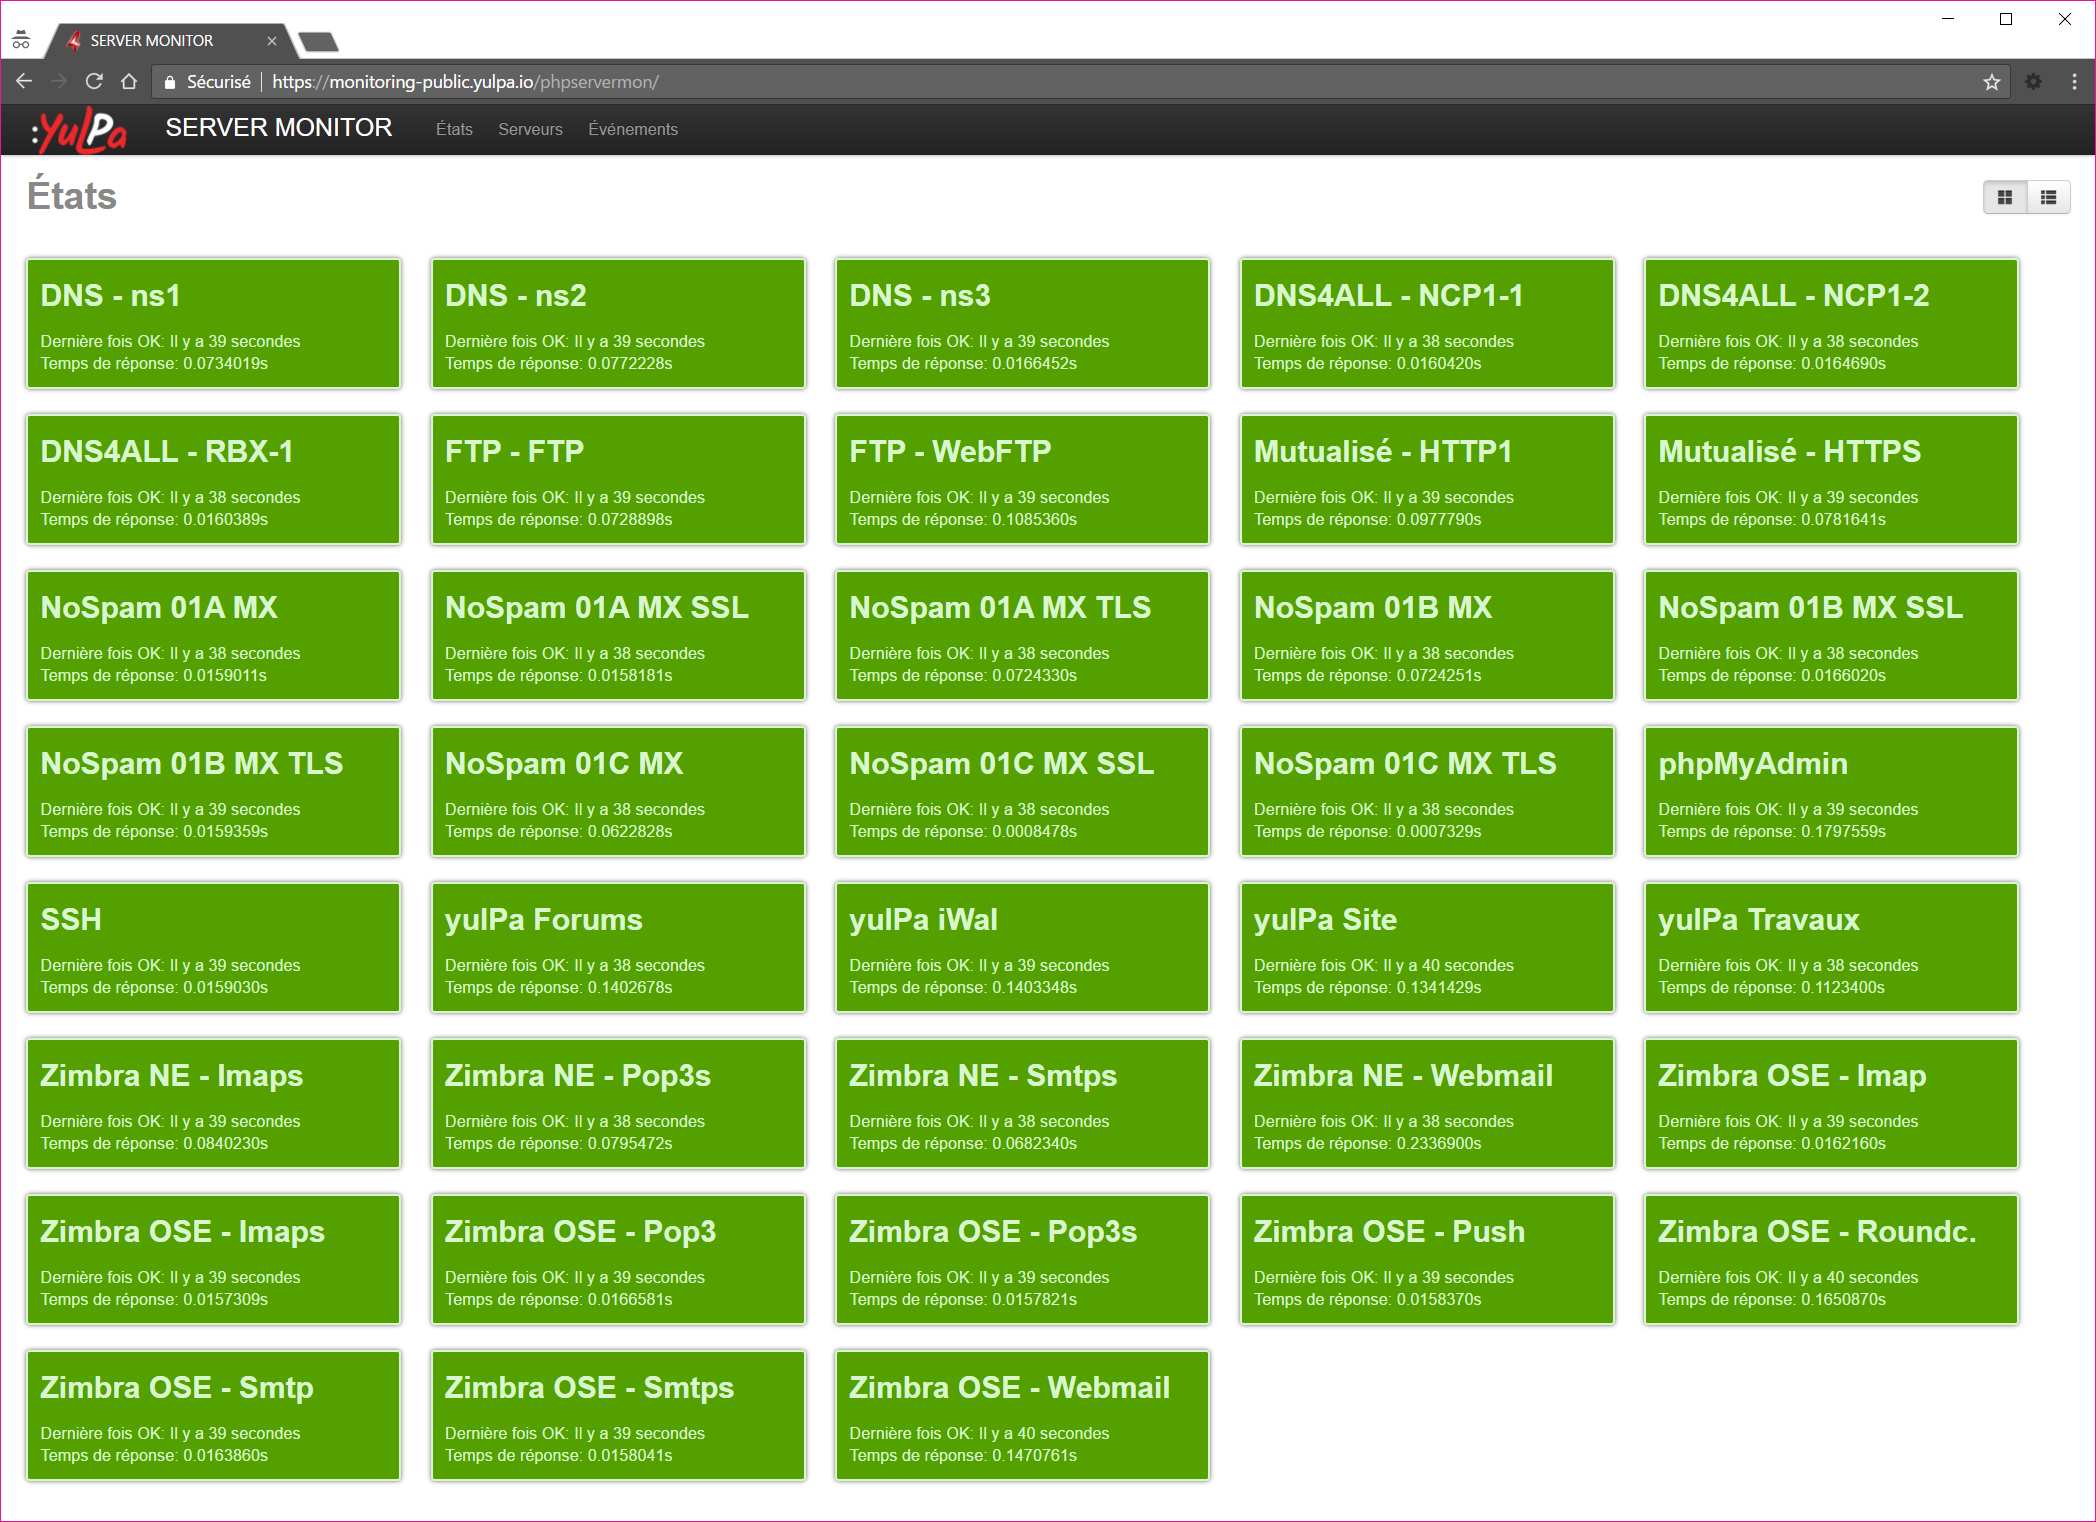Bookmark this page with star icon
The image size is (2096, 1522).
point(1991,82)
